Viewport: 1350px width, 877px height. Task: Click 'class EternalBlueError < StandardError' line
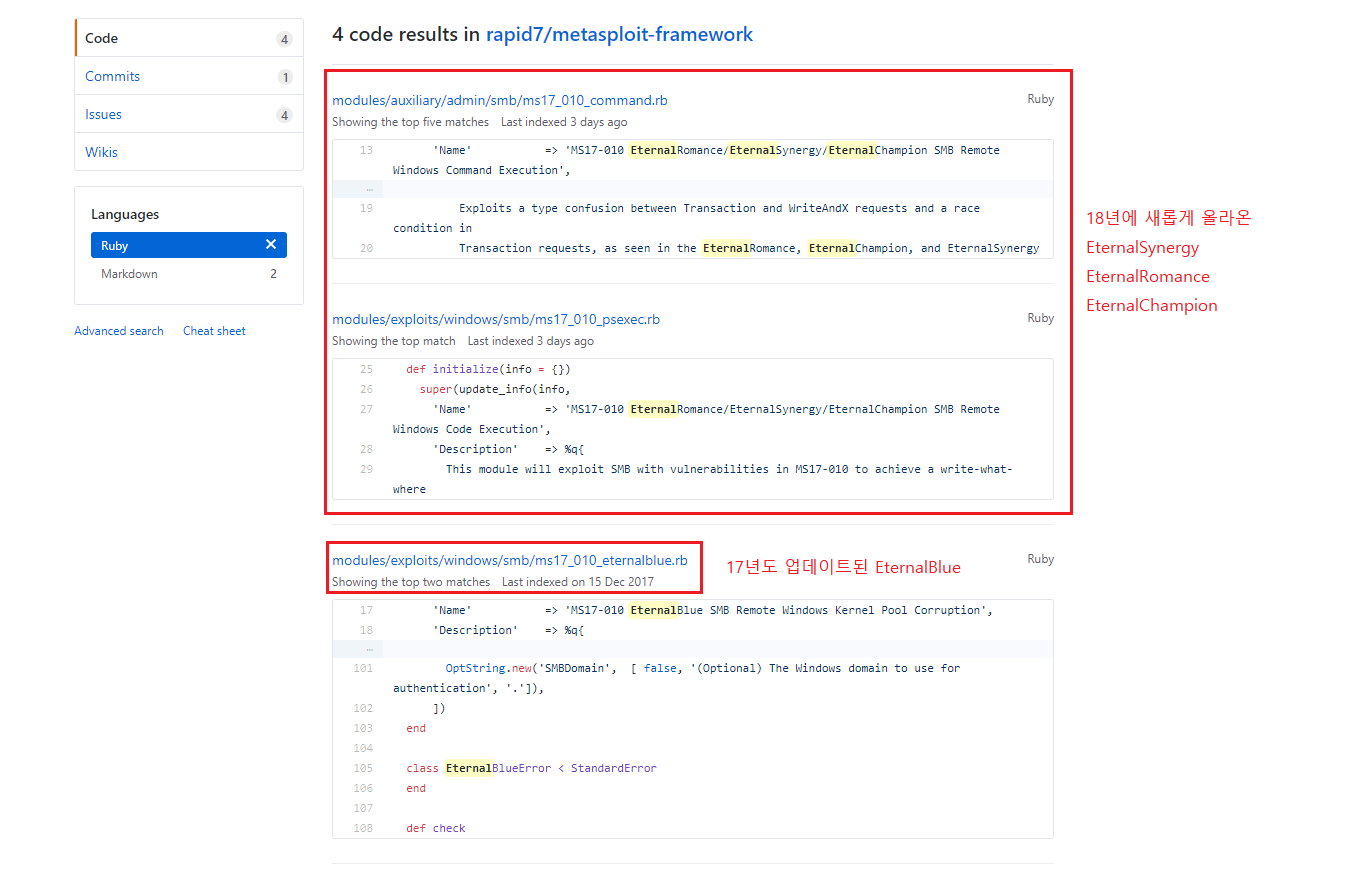[531, 768]
